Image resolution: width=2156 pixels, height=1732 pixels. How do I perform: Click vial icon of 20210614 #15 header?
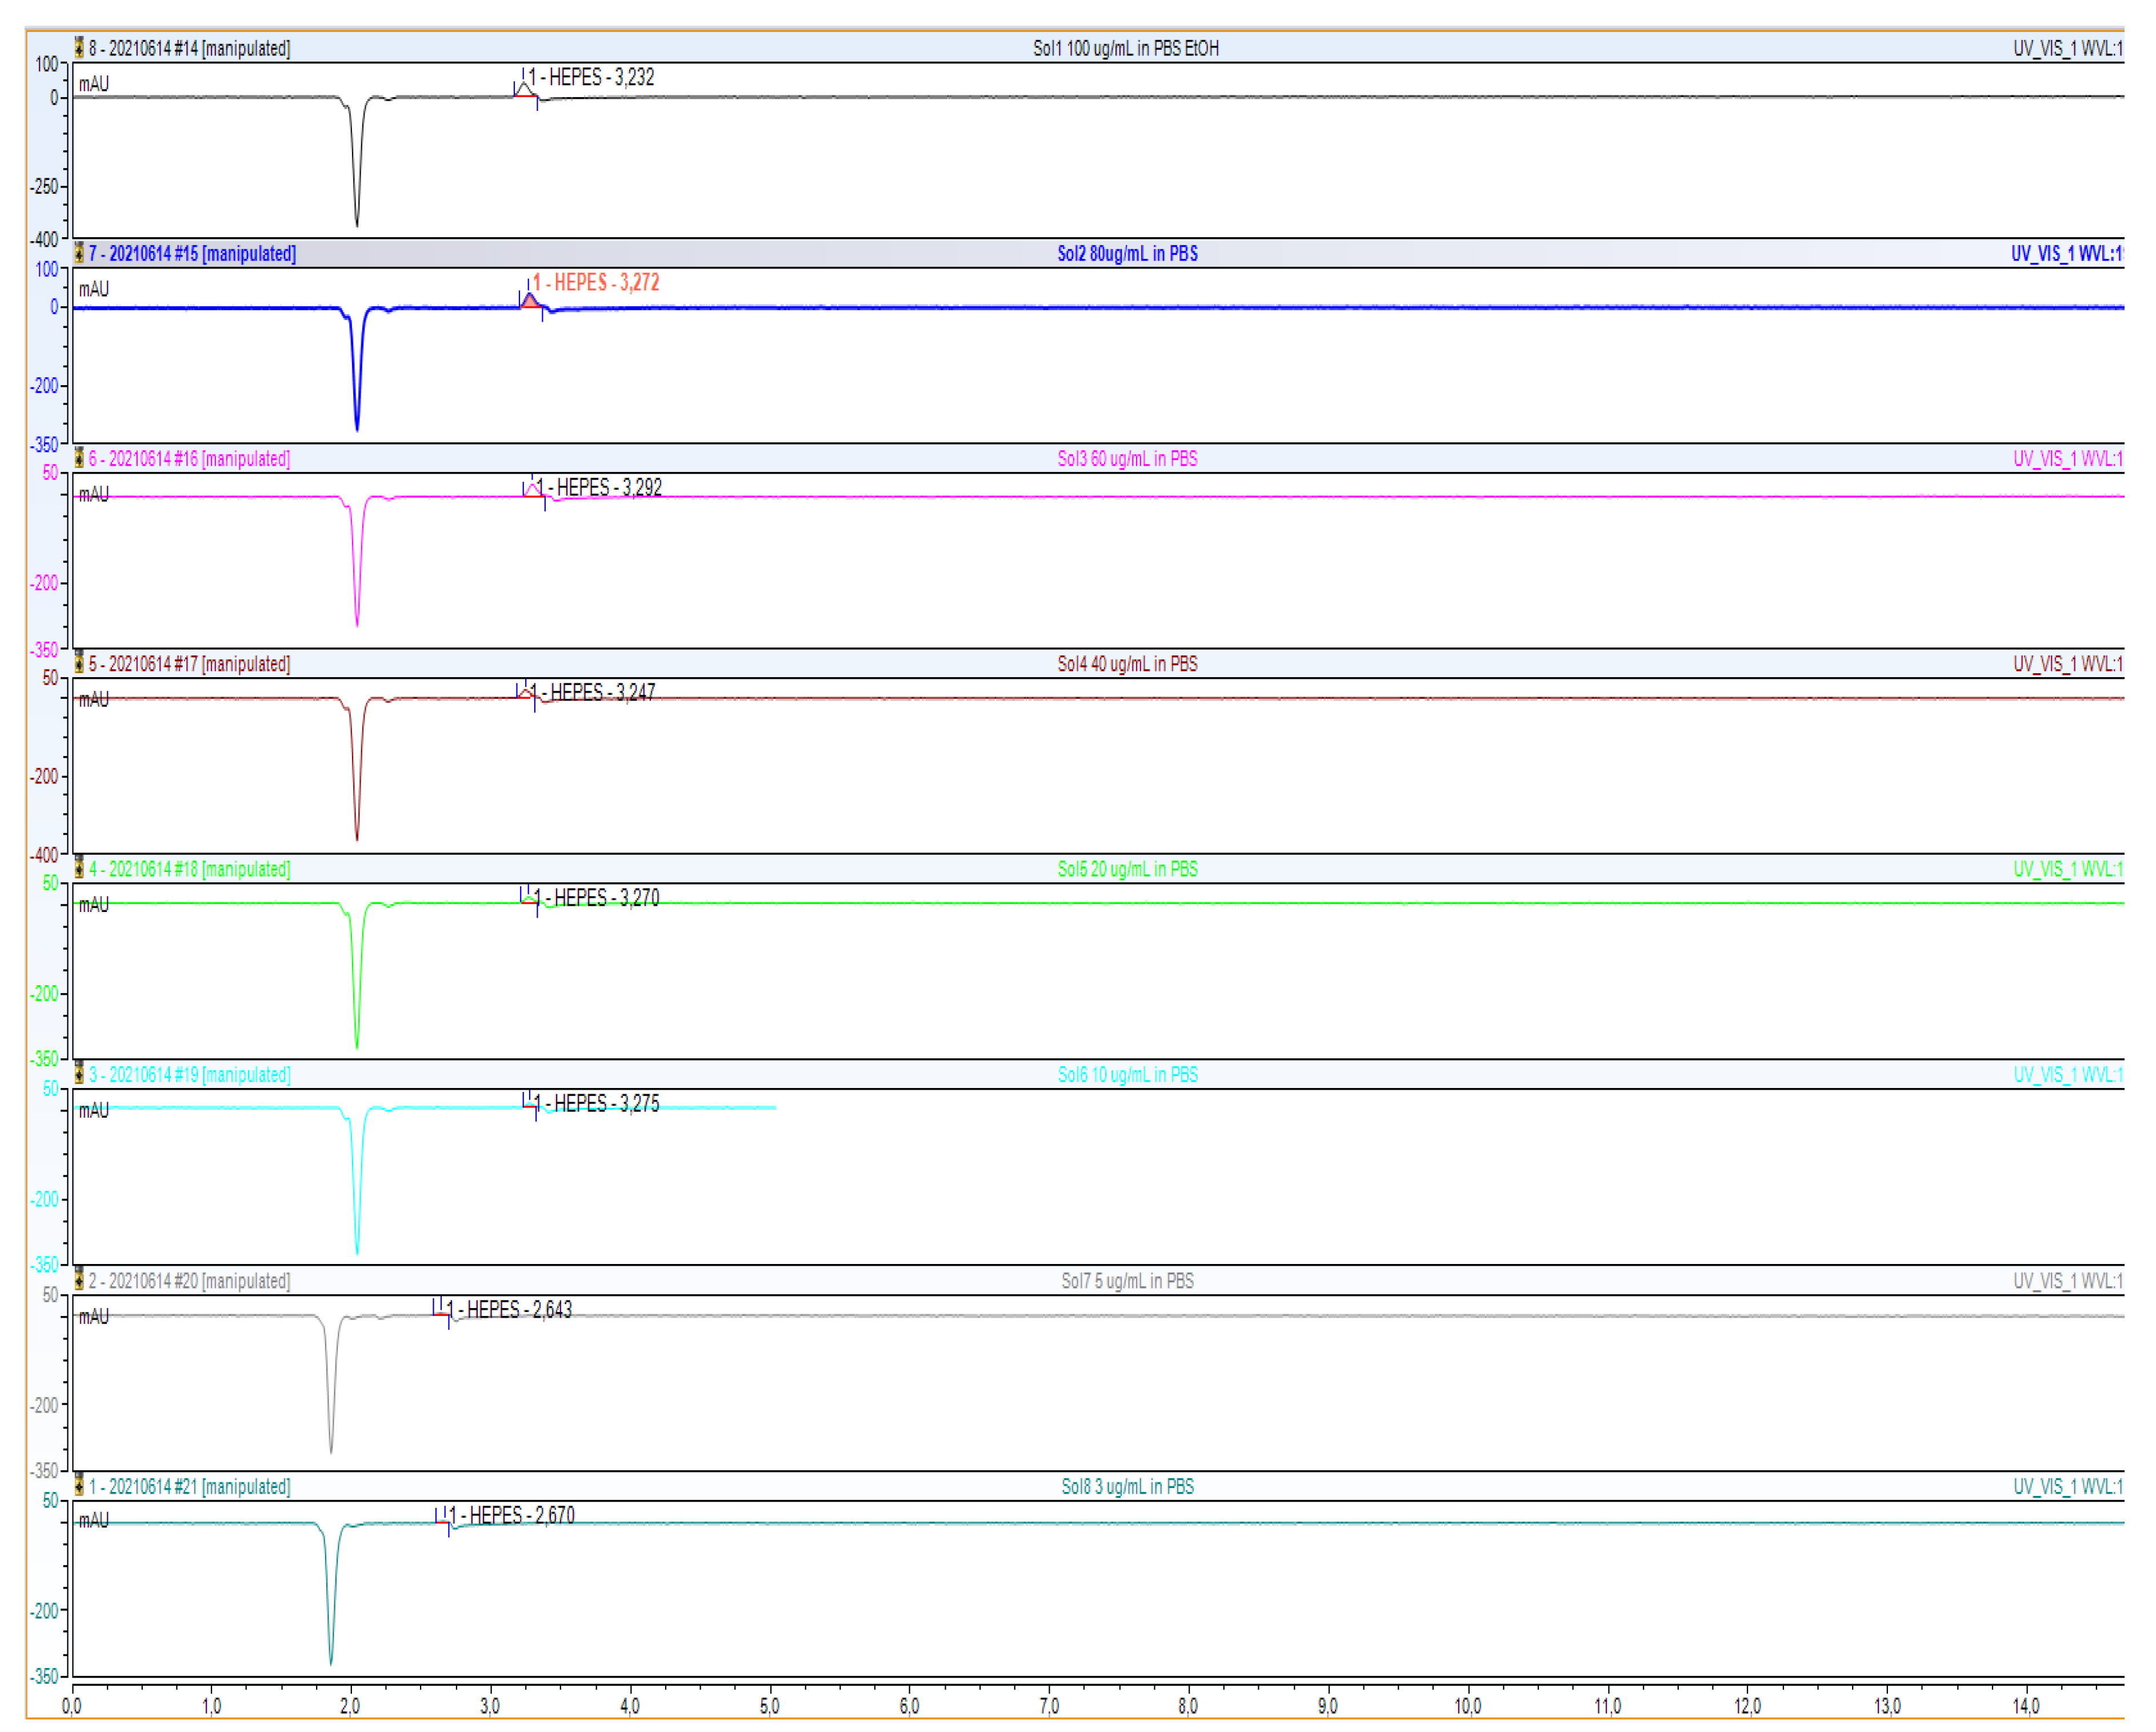[79, 253]
